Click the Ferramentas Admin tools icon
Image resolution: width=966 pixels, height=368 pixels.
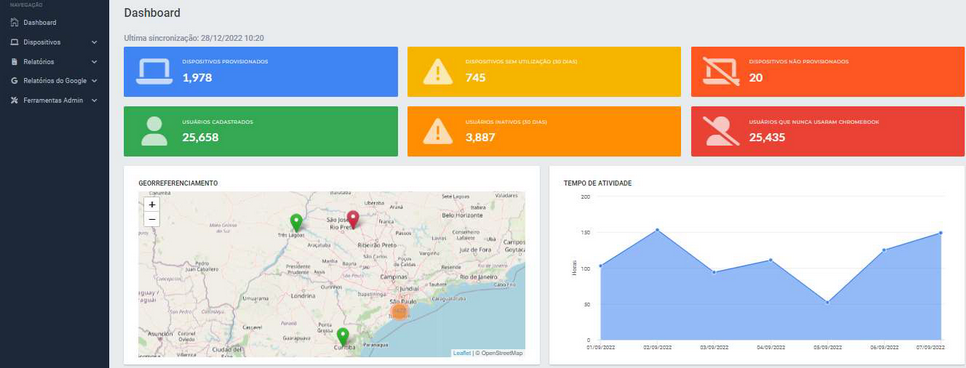click(x=15, y=100)
